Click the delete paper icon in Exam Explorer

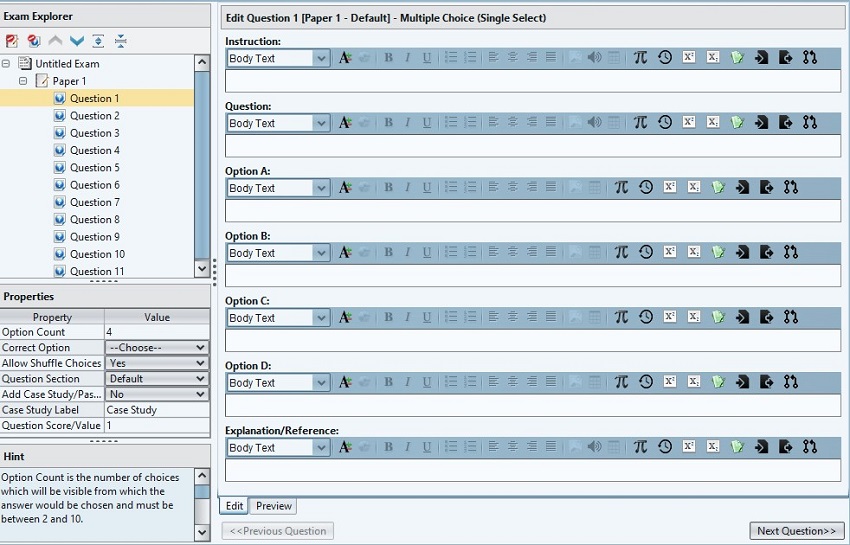[x=11, y=41]
